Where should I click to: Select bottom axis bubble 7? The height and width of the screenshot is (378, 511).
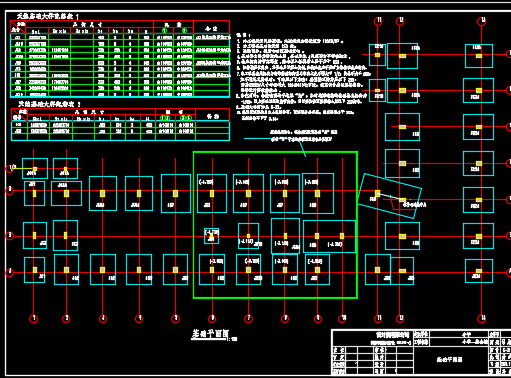[x=248, y=319]
